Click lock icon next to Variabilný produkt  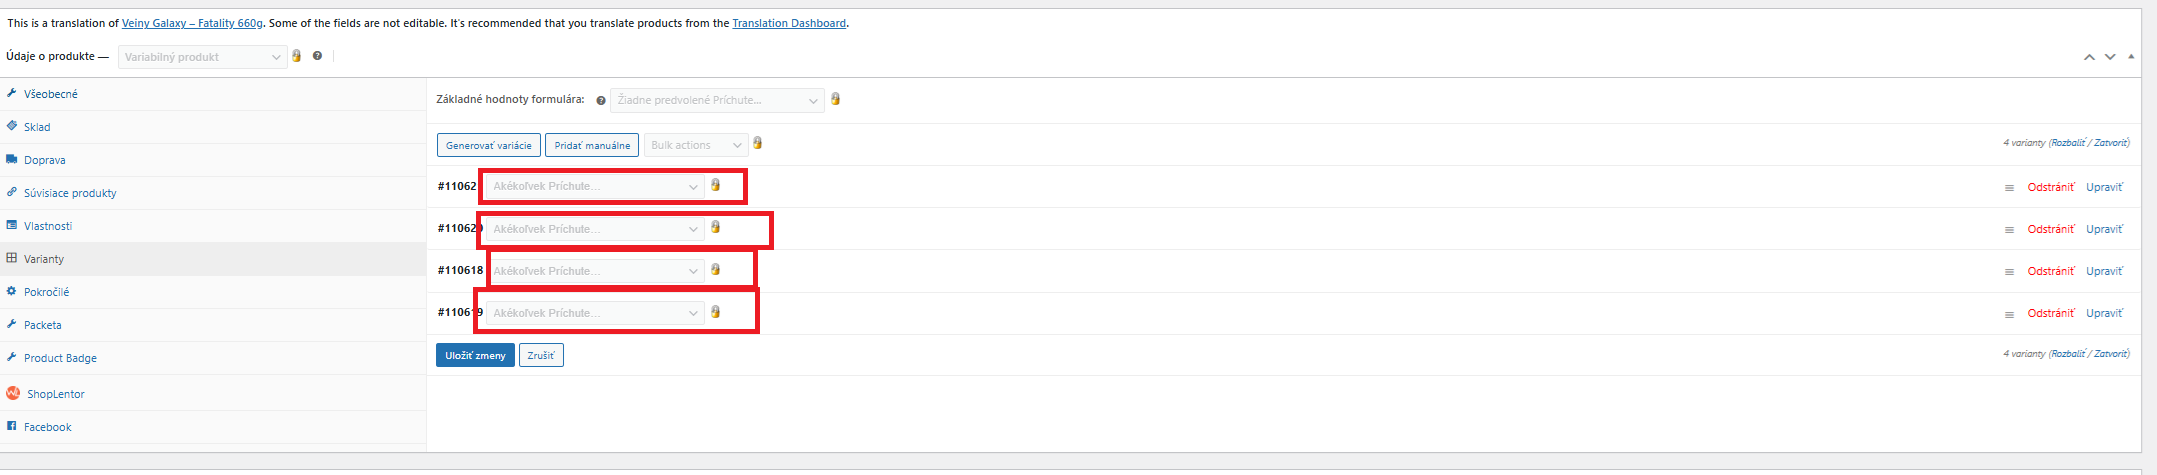pos(297,56)
